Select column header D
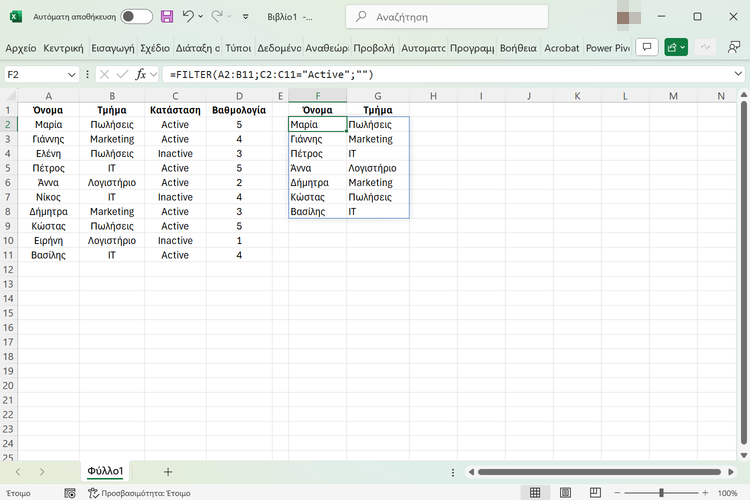This screenshot has height=500, width=750. click(x=239, y=96)
